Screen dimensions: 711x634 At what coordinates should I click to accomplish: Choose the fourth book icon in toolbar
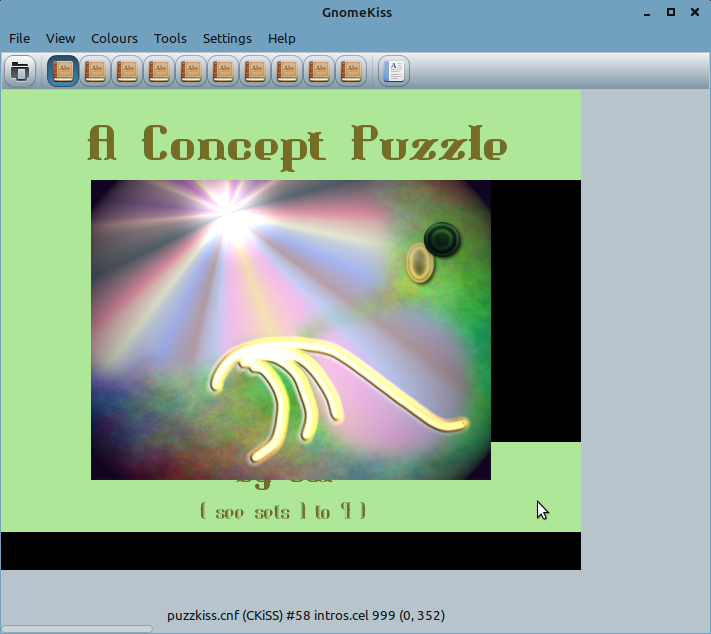[159, 71]
